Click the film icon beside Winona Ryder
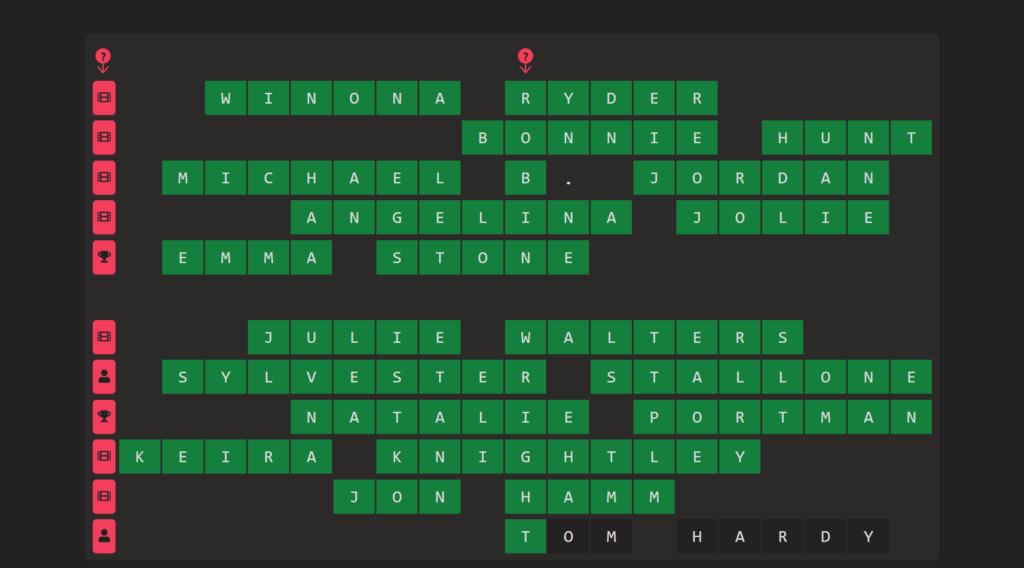Screen dimensions: 1024x568 pos(104,98)
